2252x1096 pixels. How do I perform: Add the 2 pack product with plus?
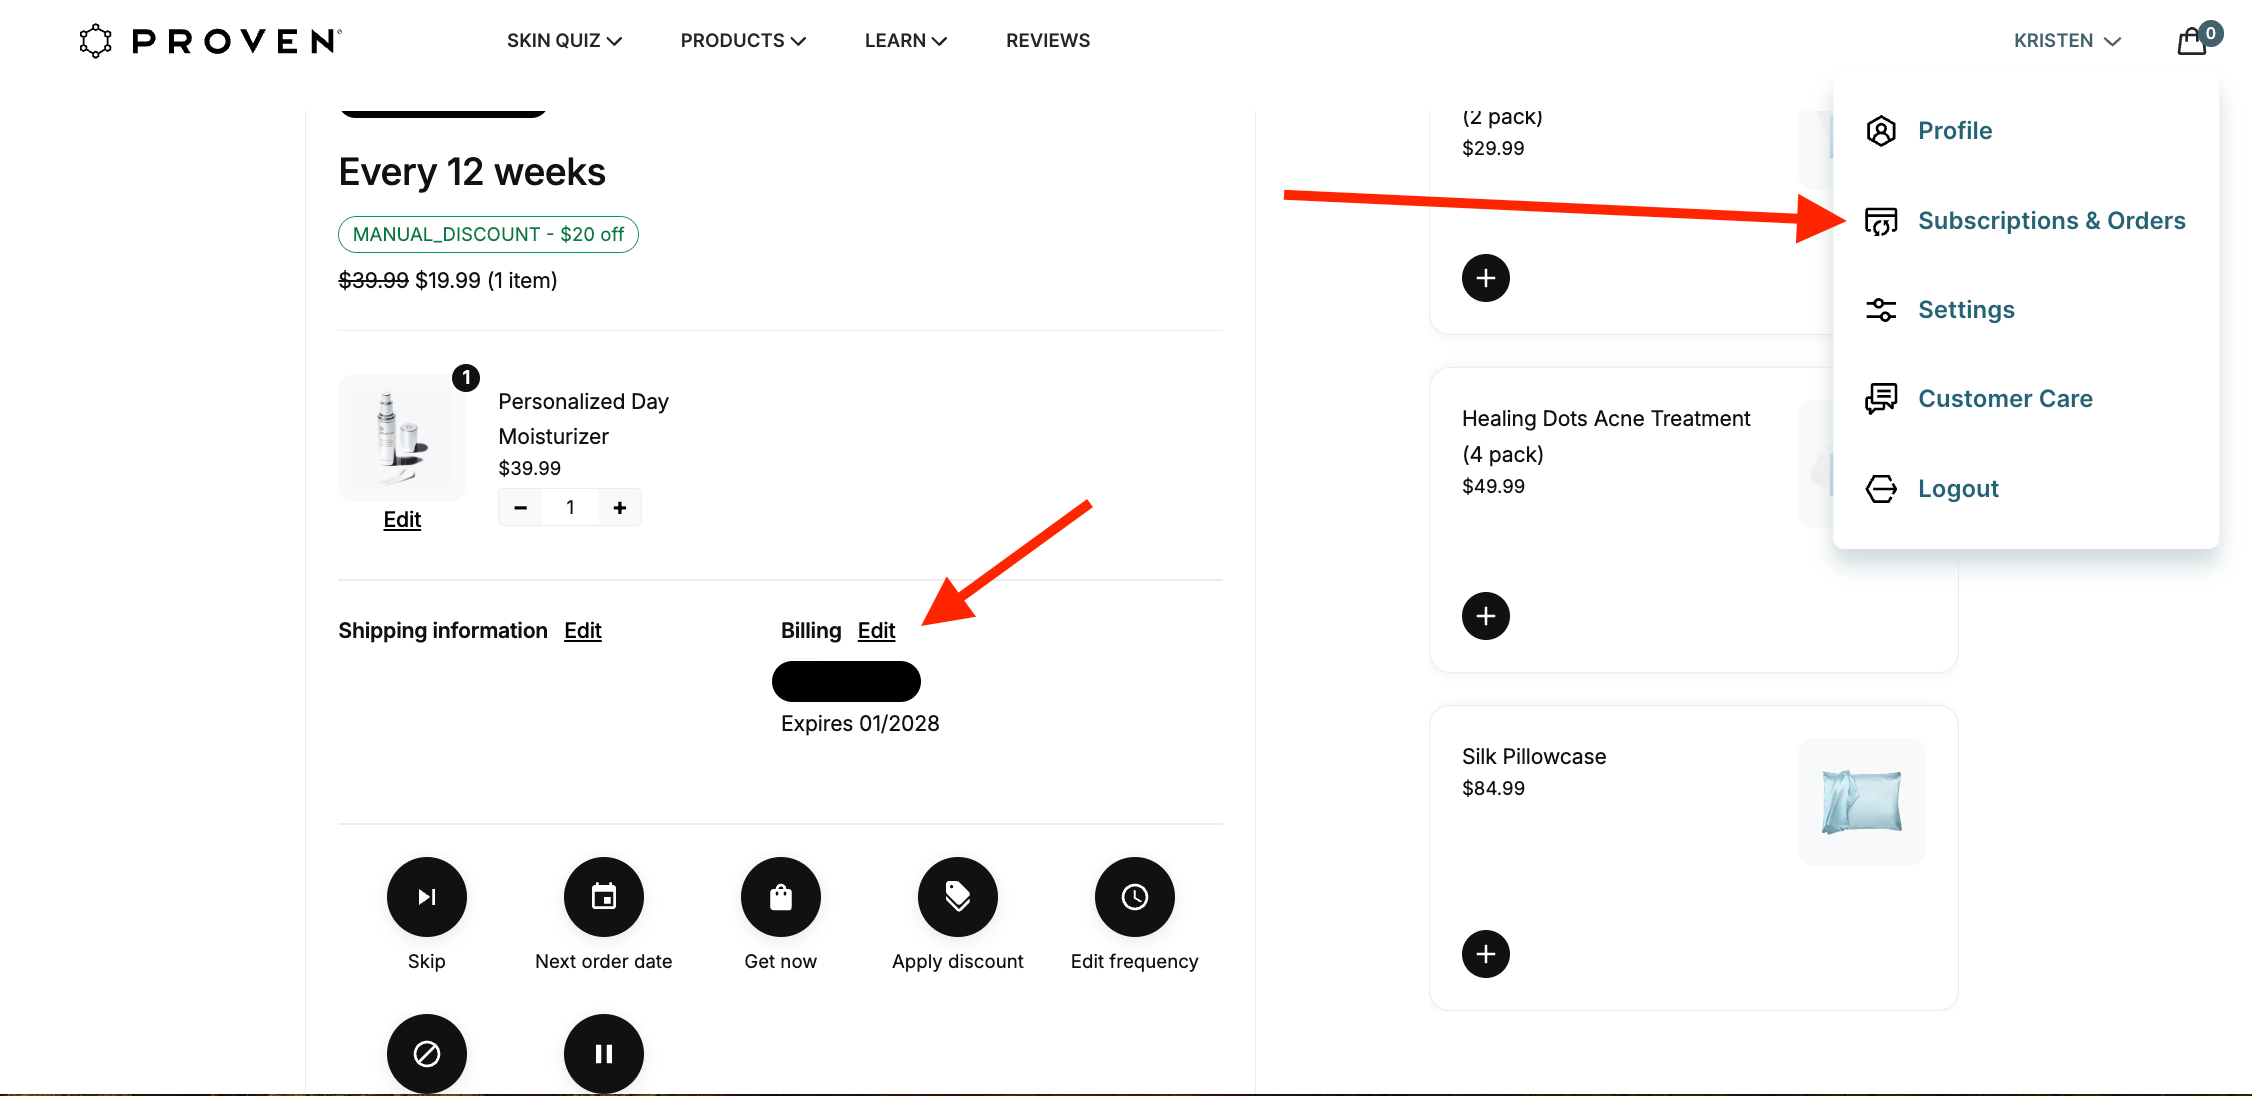click(x=1486, y=278)
